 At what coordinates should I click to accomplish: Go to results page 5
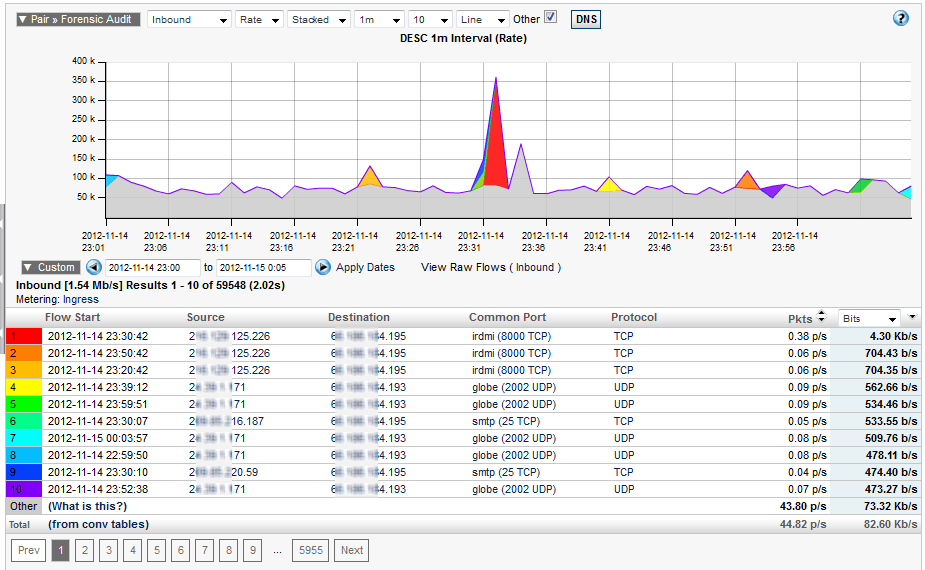coord(157,551)
